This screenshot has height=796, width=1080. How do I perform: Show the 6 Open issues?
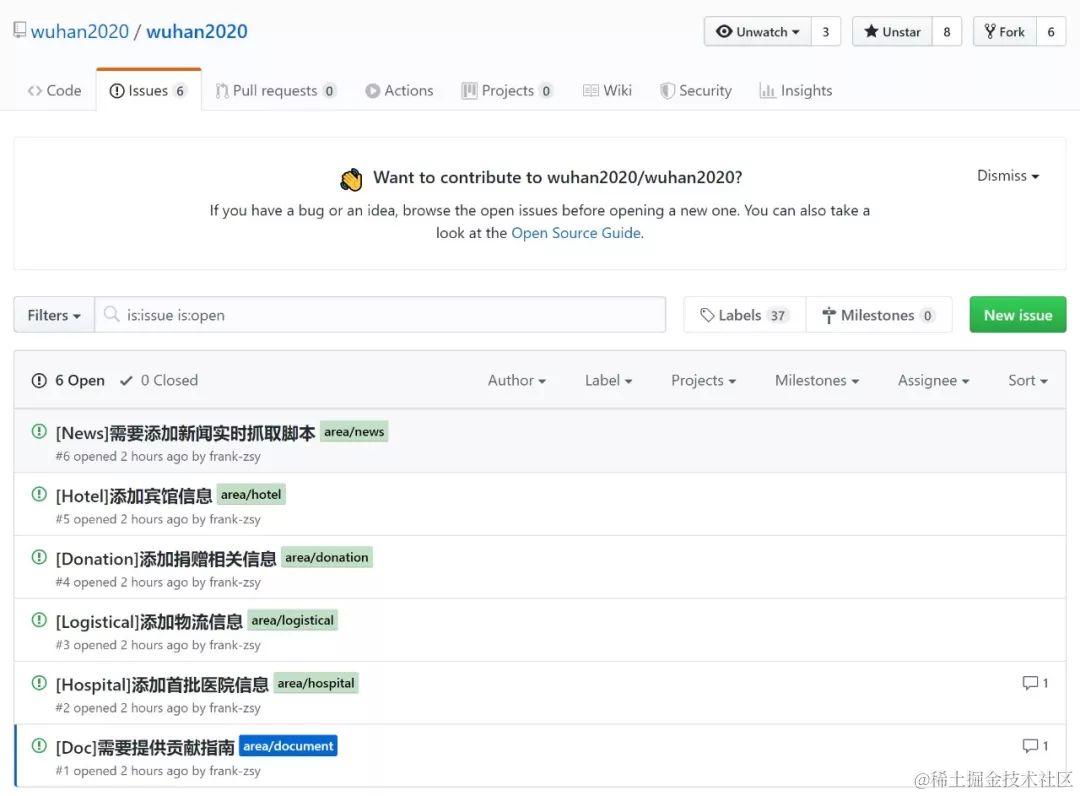pos(68,380)
